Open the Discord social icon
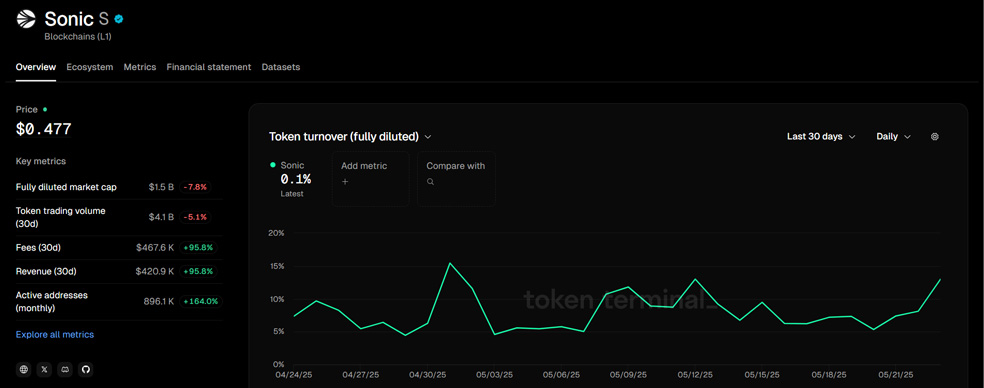984x388 pixels. 65,369
